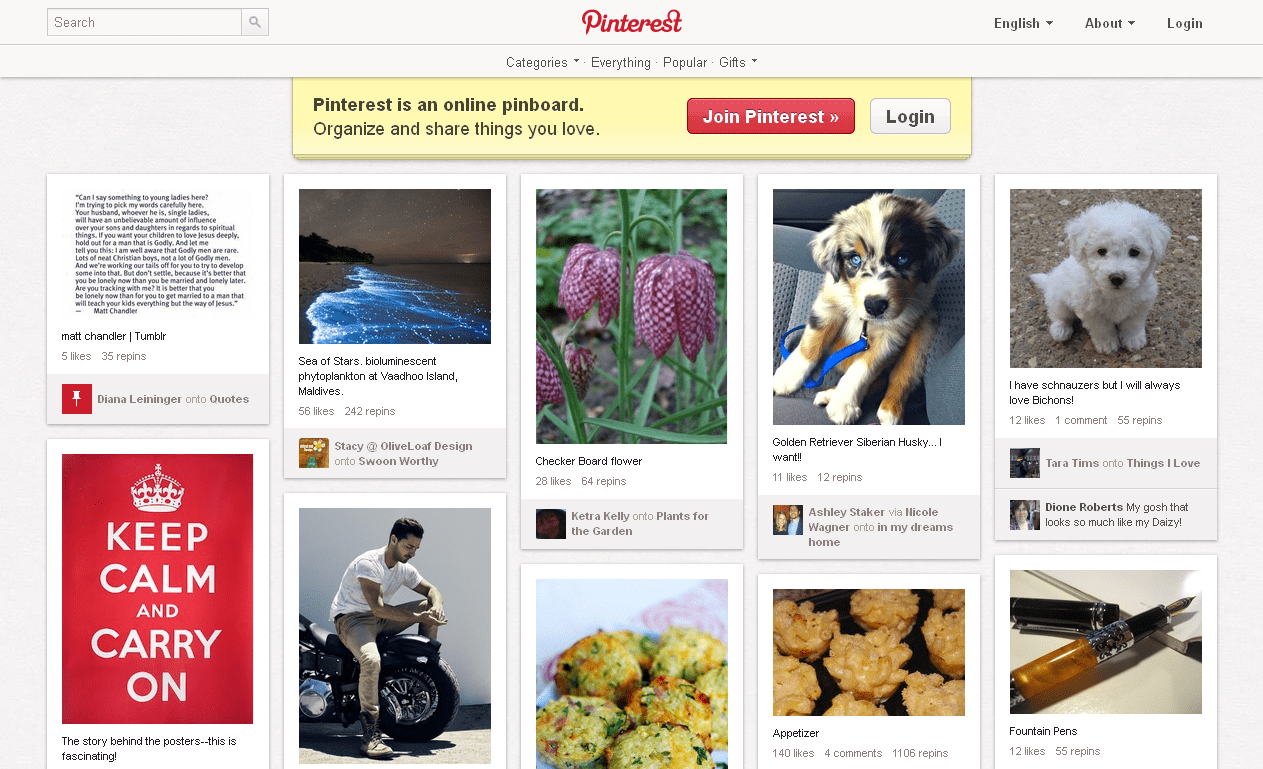Focus the Search input field

click(x=144, y=22)
